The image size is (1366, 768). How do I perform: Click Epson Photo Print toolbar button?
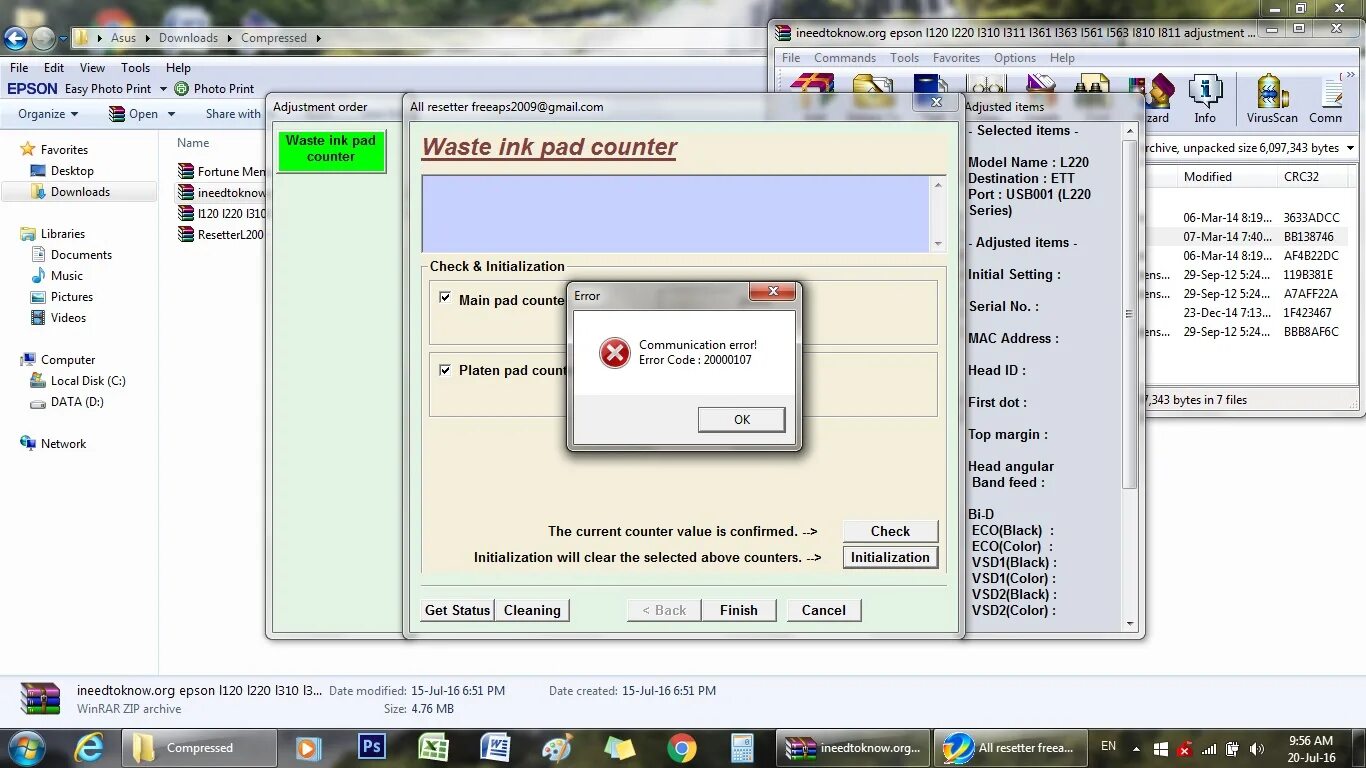(x=214, y=88)
